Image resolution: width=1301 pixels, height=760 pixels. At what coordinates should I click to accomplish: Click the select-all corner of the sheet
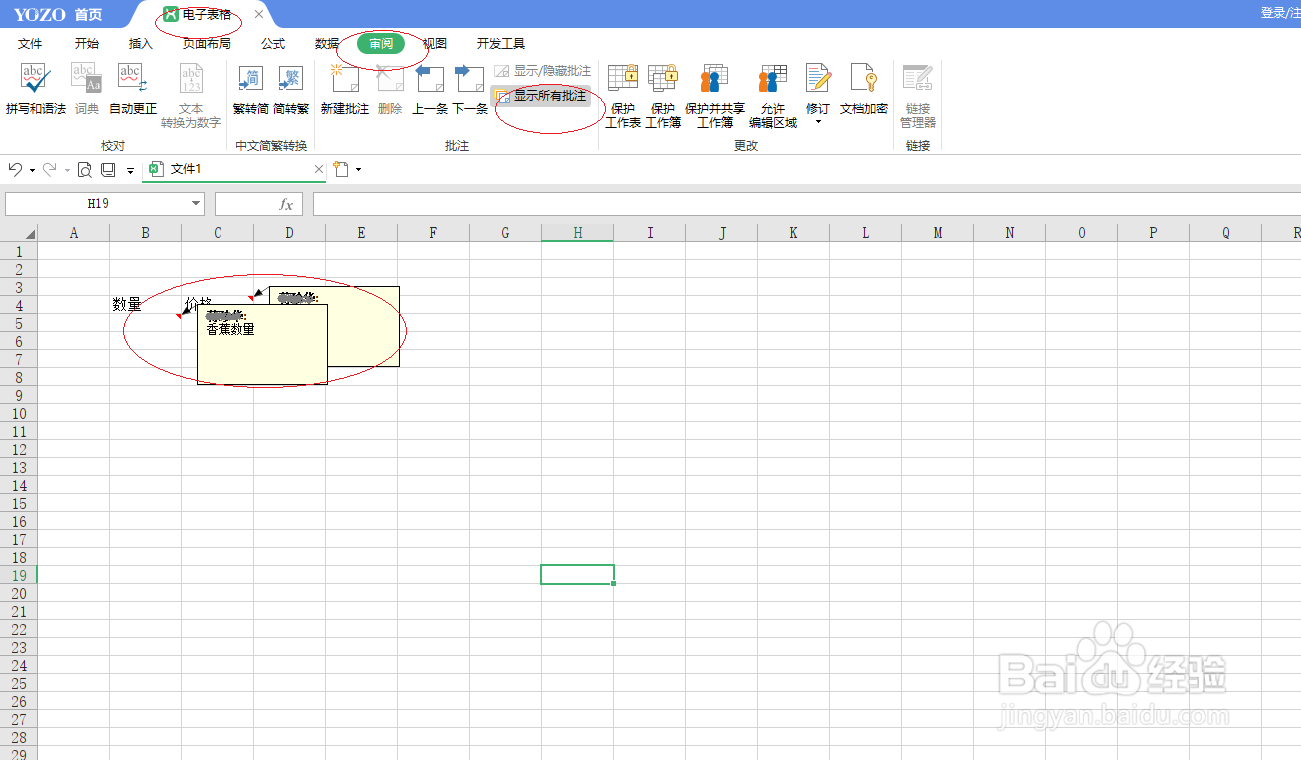[x=18, y=233]
